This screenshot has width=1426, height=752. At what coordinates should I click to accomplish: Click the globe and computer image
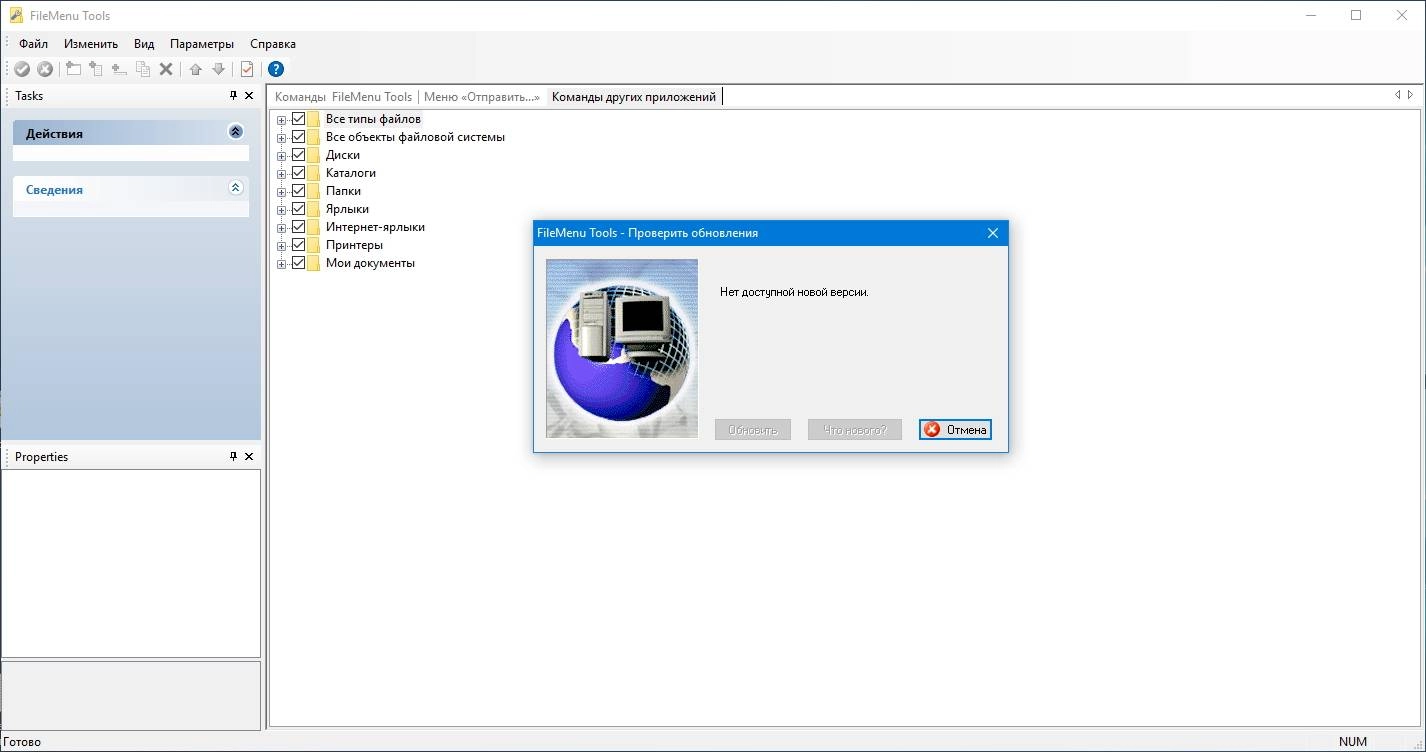point(622,349)
